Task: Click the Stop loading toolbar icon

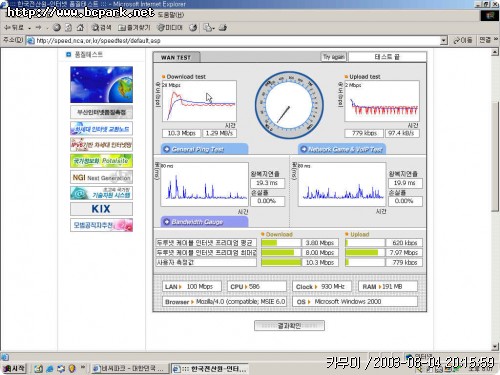Action: pyautogui.click(x=57, y=28)
